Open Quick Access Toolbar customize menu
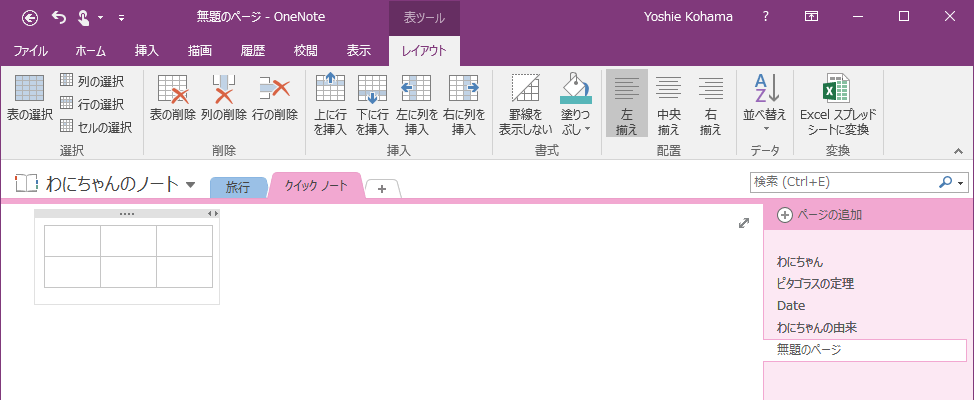Image resolution: width=974 pixels, height=400 pixels. (x=121, y=18)
